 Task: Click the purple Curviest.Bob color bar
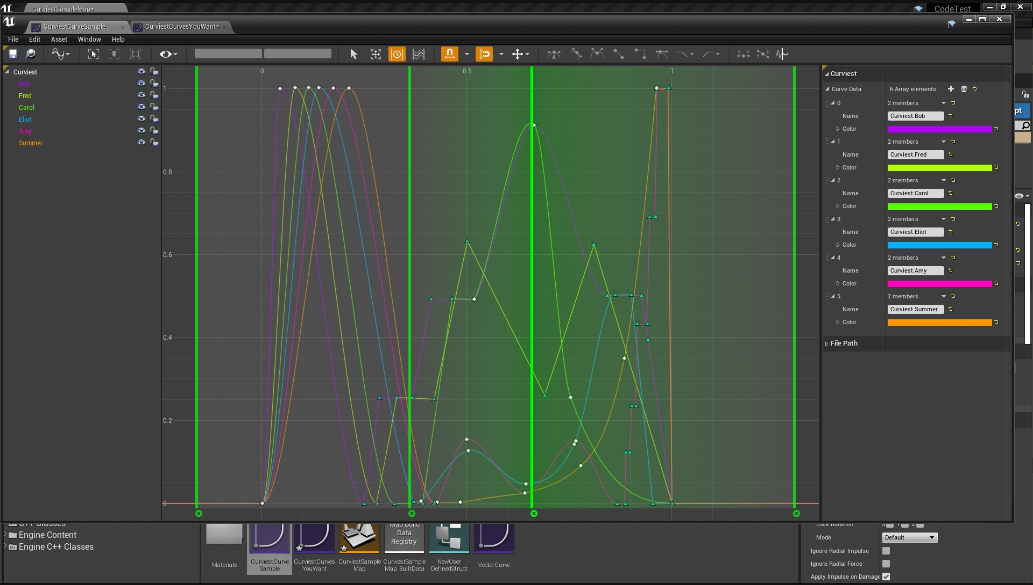[939, 129]
